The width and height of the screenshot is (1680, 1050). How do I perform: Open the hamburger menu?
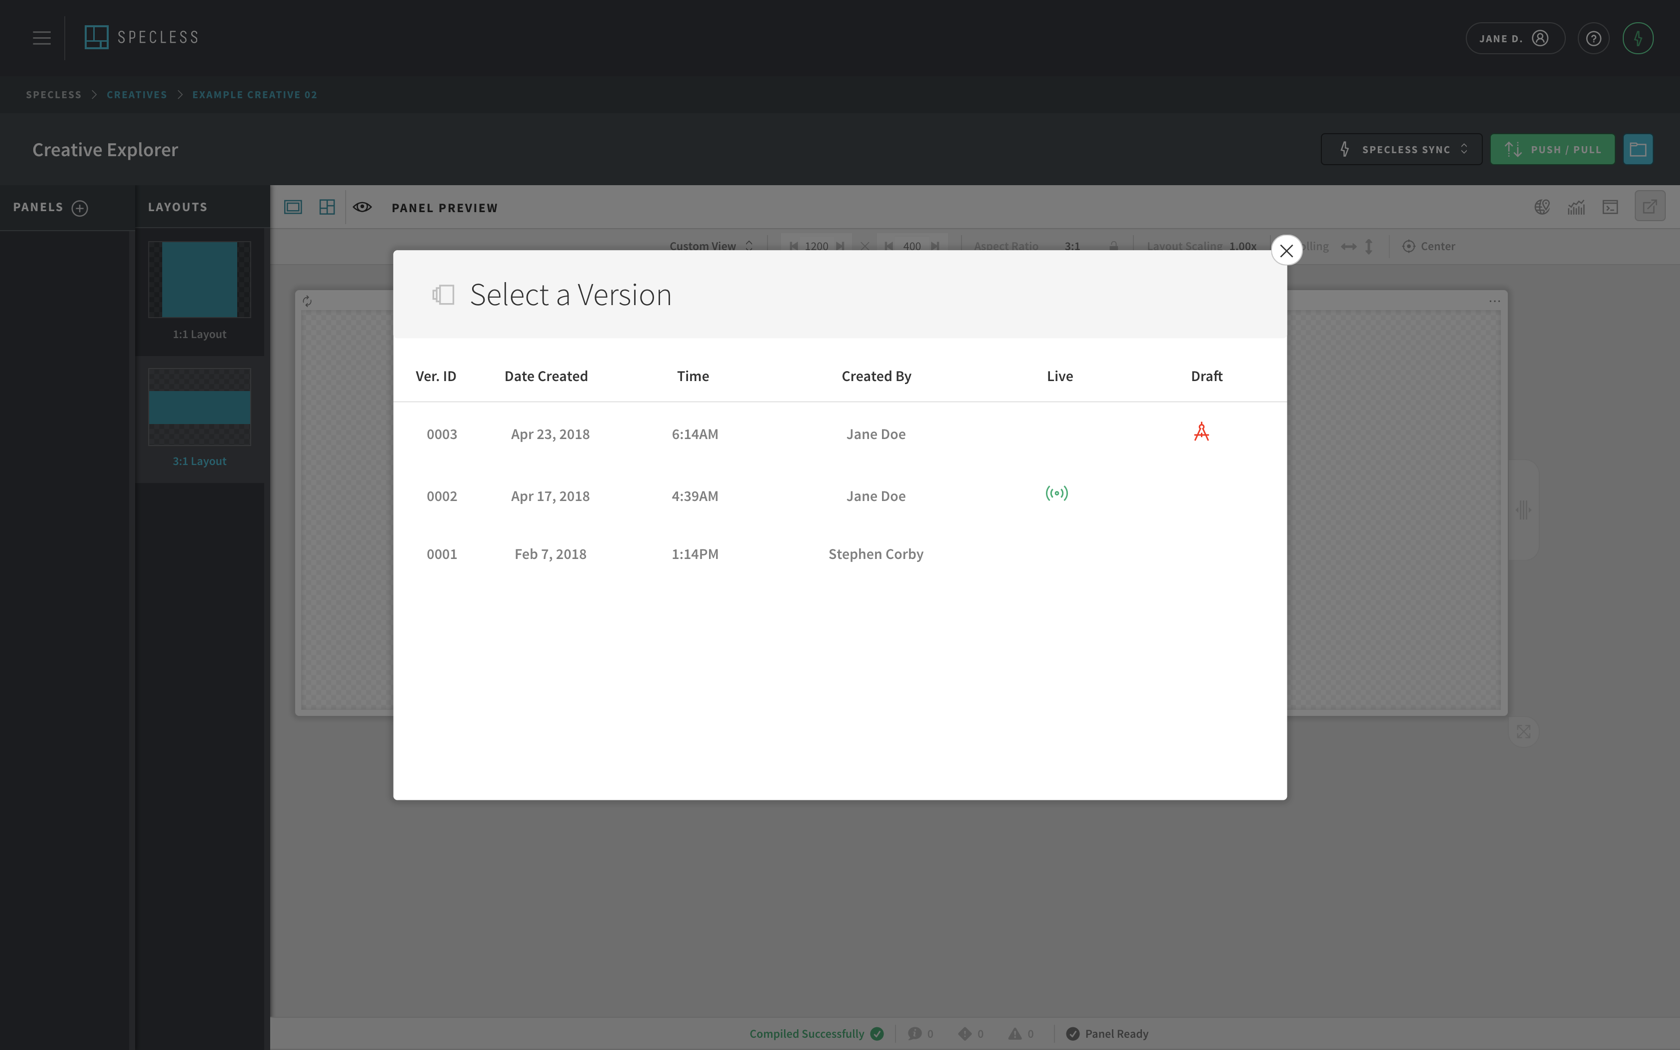tap(41, 38)
